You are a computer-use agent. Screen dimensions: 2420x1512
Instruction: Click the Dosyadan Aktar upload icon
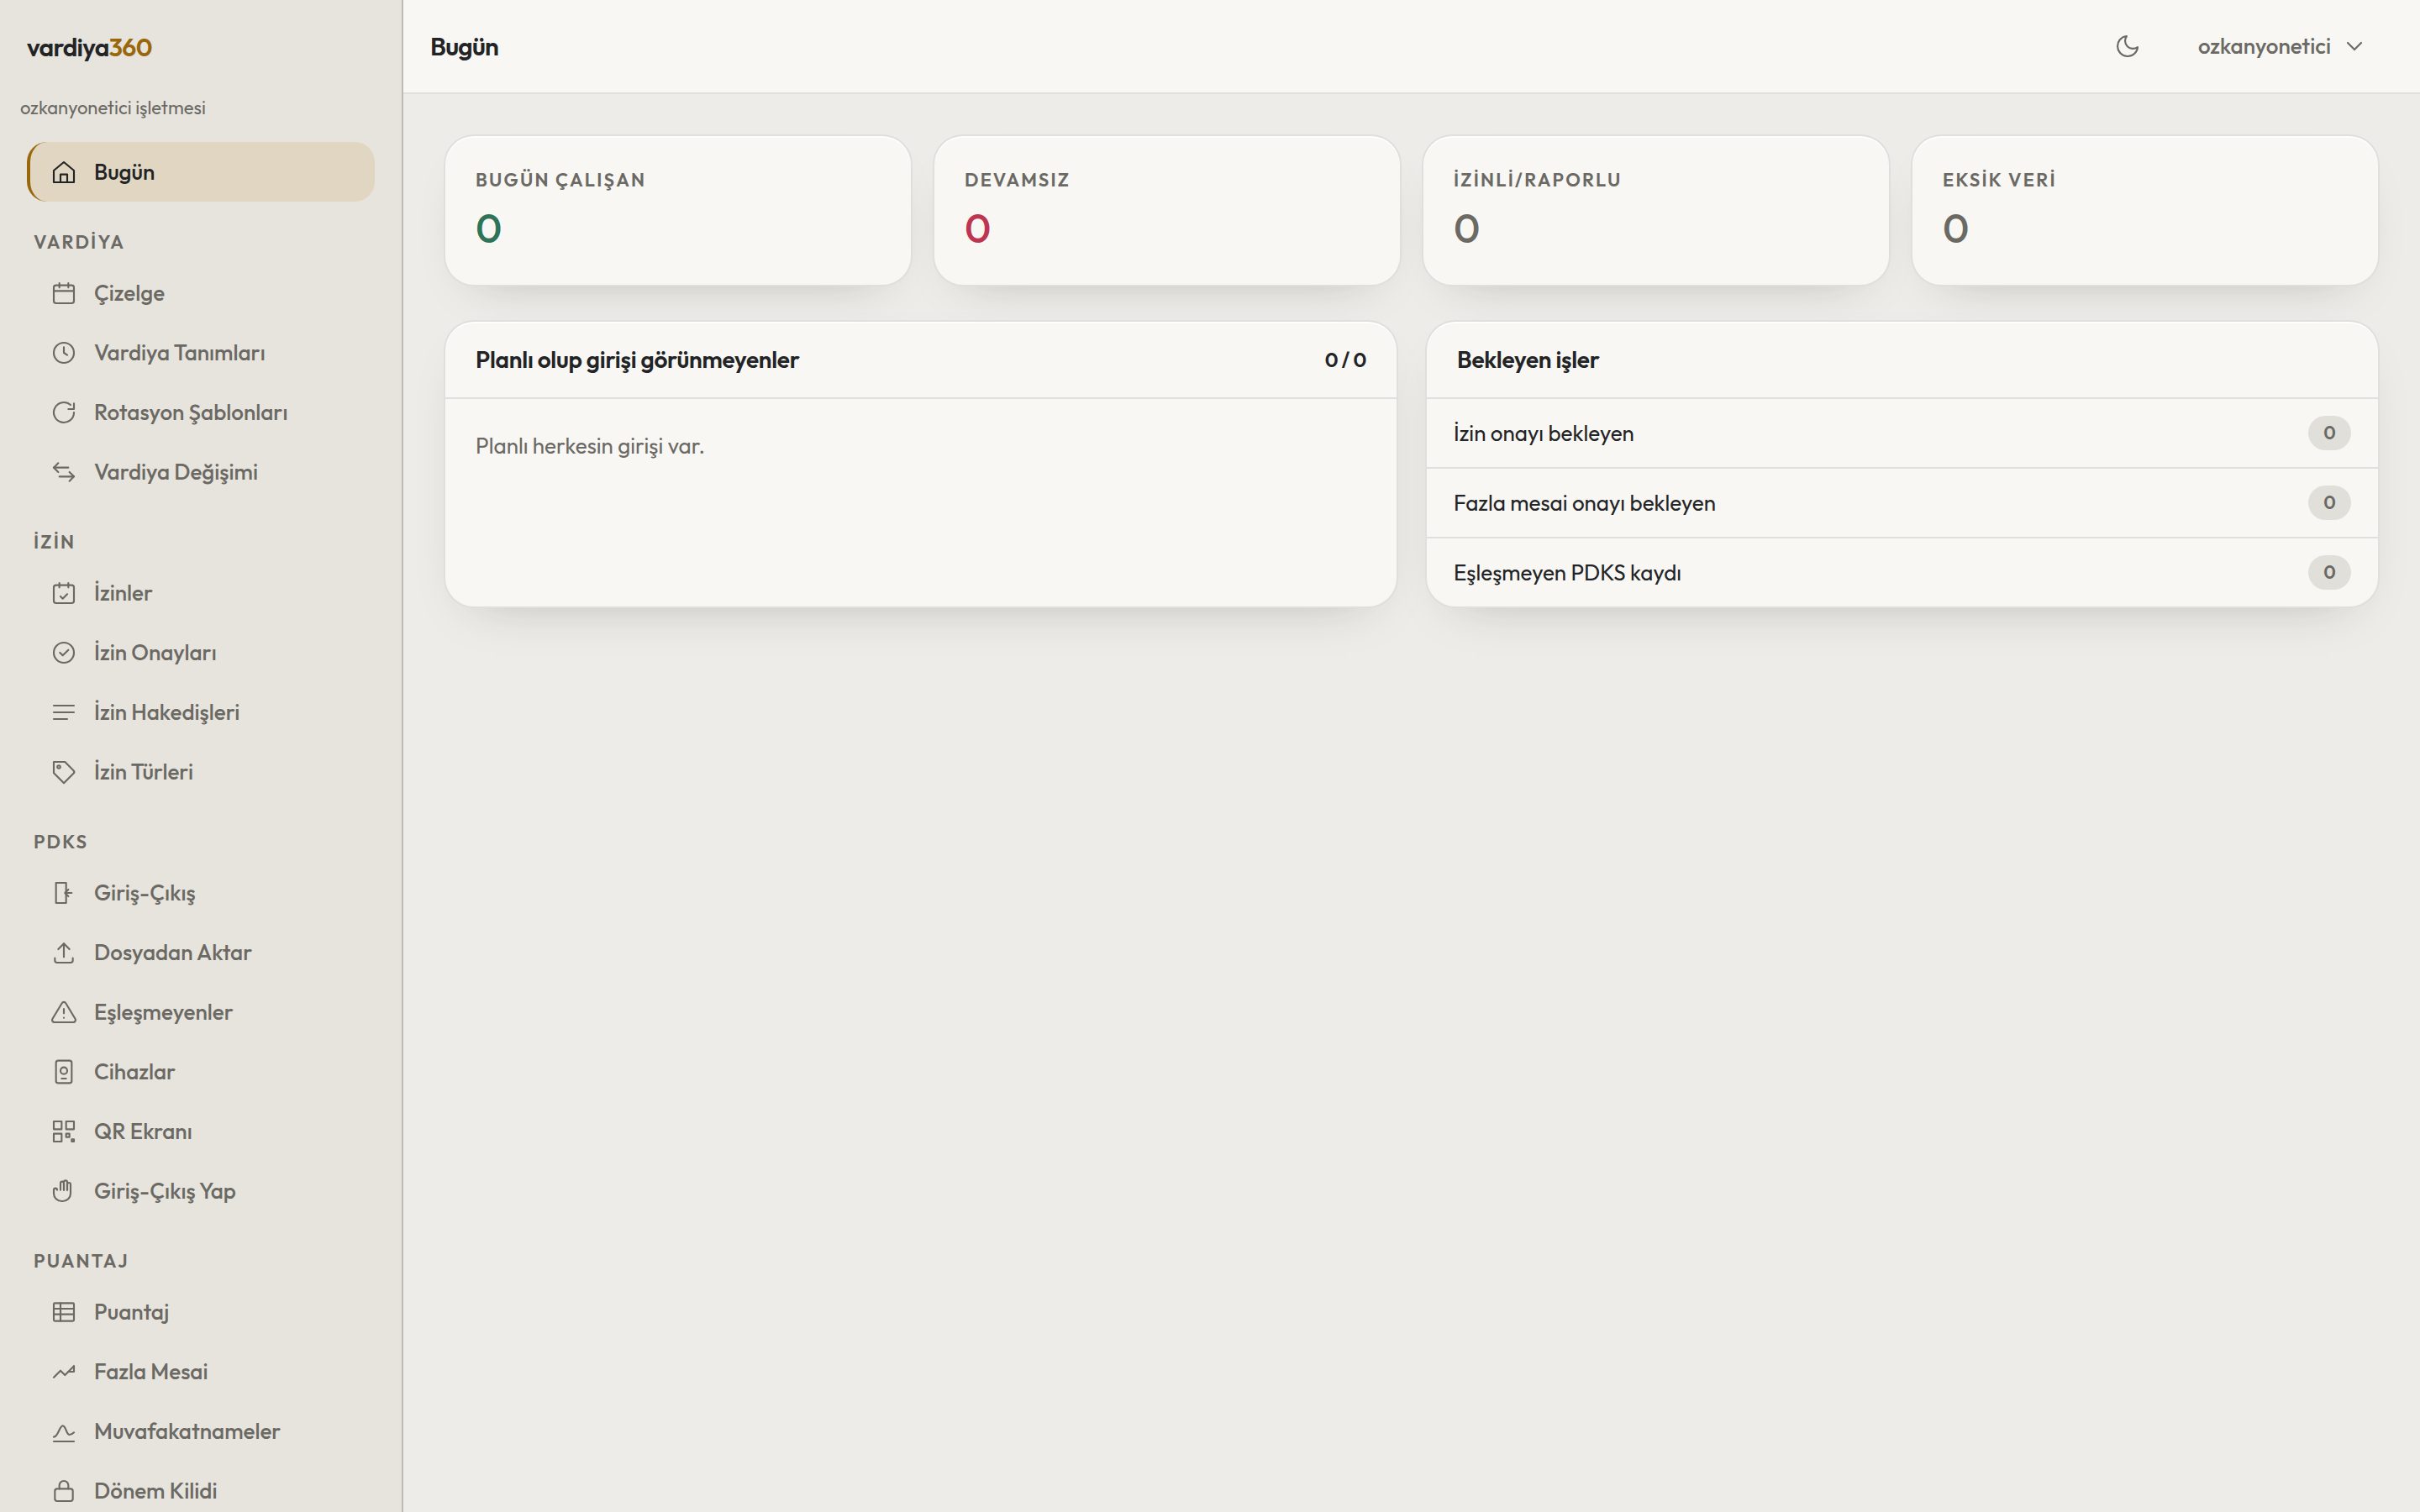click(64, 953)
